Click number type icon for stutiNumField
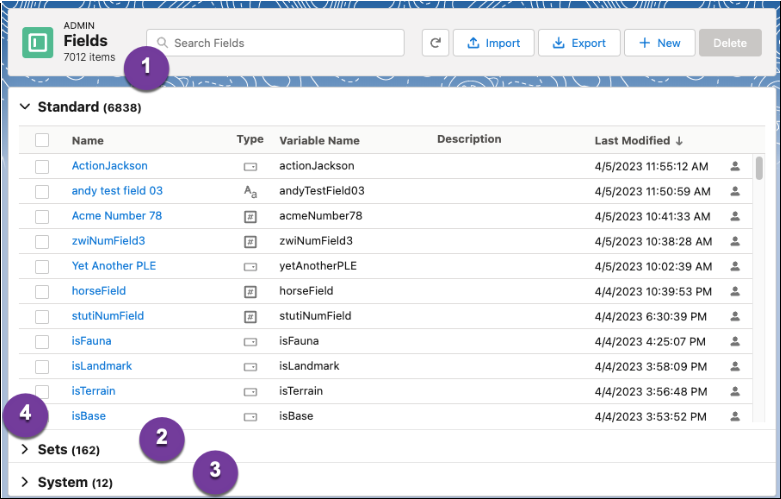This screenshot has height=499, width=781. coord(250,317)
